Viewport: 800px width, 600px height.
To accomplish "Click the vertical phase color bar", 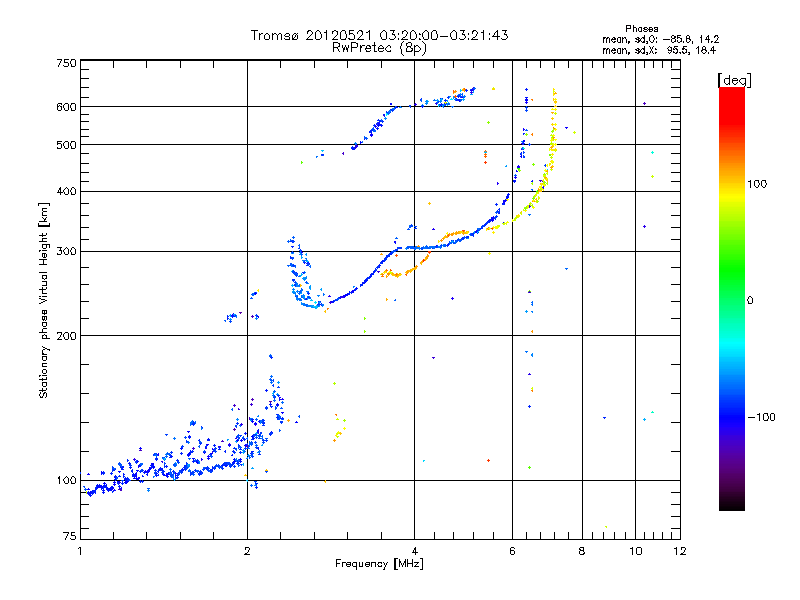I will 732,299.
